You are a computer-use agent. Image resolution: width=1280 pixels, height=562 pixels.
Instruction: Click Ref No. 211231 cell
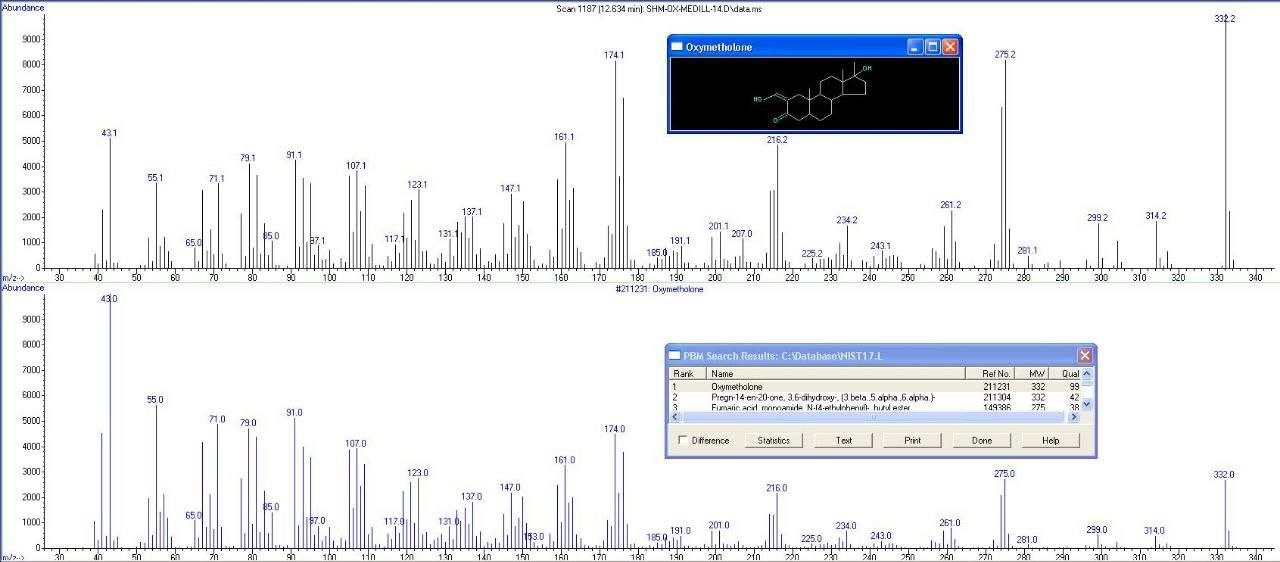(x=996, y=386)
